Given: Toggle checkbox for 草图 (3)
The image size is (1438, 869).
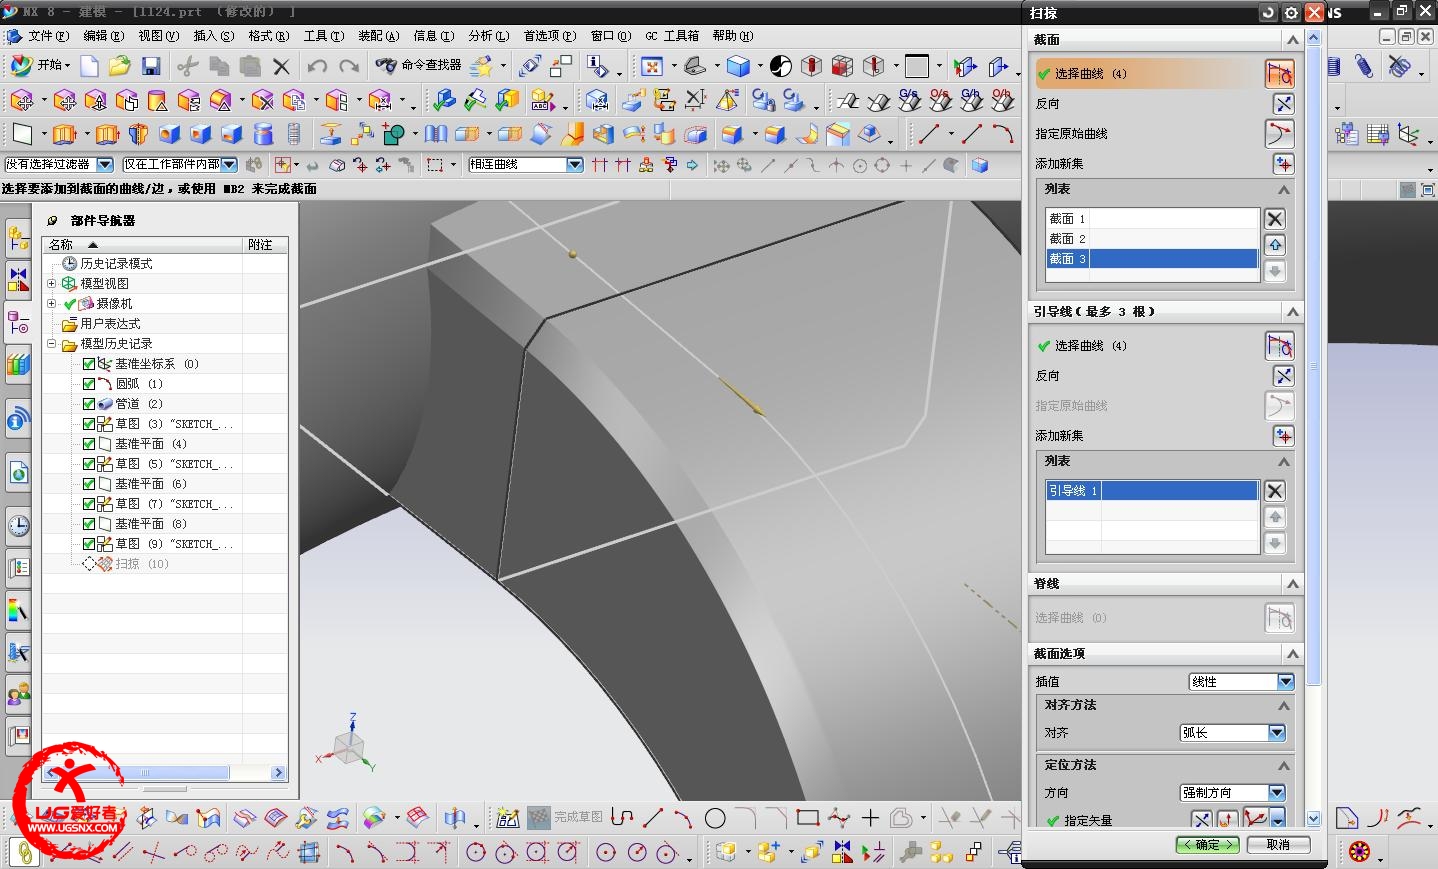Looking at the screenshot, I should (x=89, y=424).
